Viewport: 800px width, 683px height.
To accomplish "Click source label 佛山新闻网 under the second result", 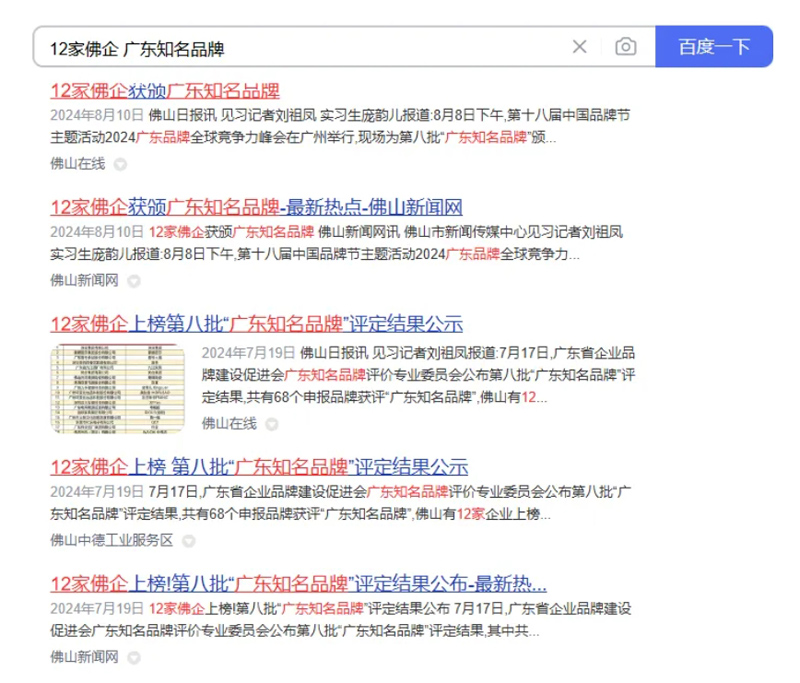I will pyautogui.click(x=84, y=281).
